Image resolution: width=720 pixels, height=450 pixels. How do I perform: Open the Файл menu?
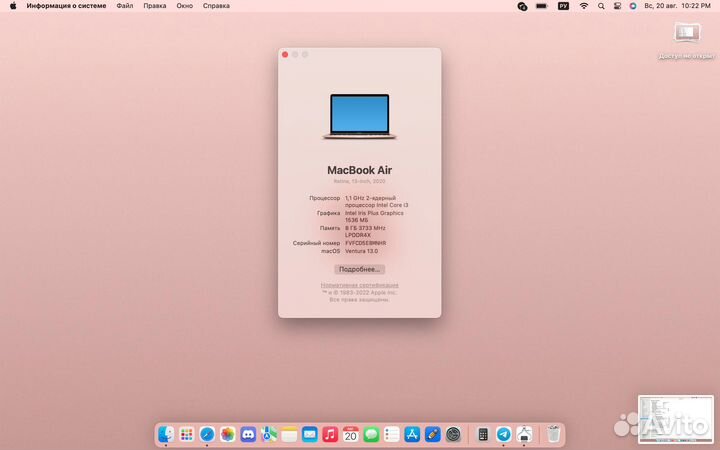[124, 6]
